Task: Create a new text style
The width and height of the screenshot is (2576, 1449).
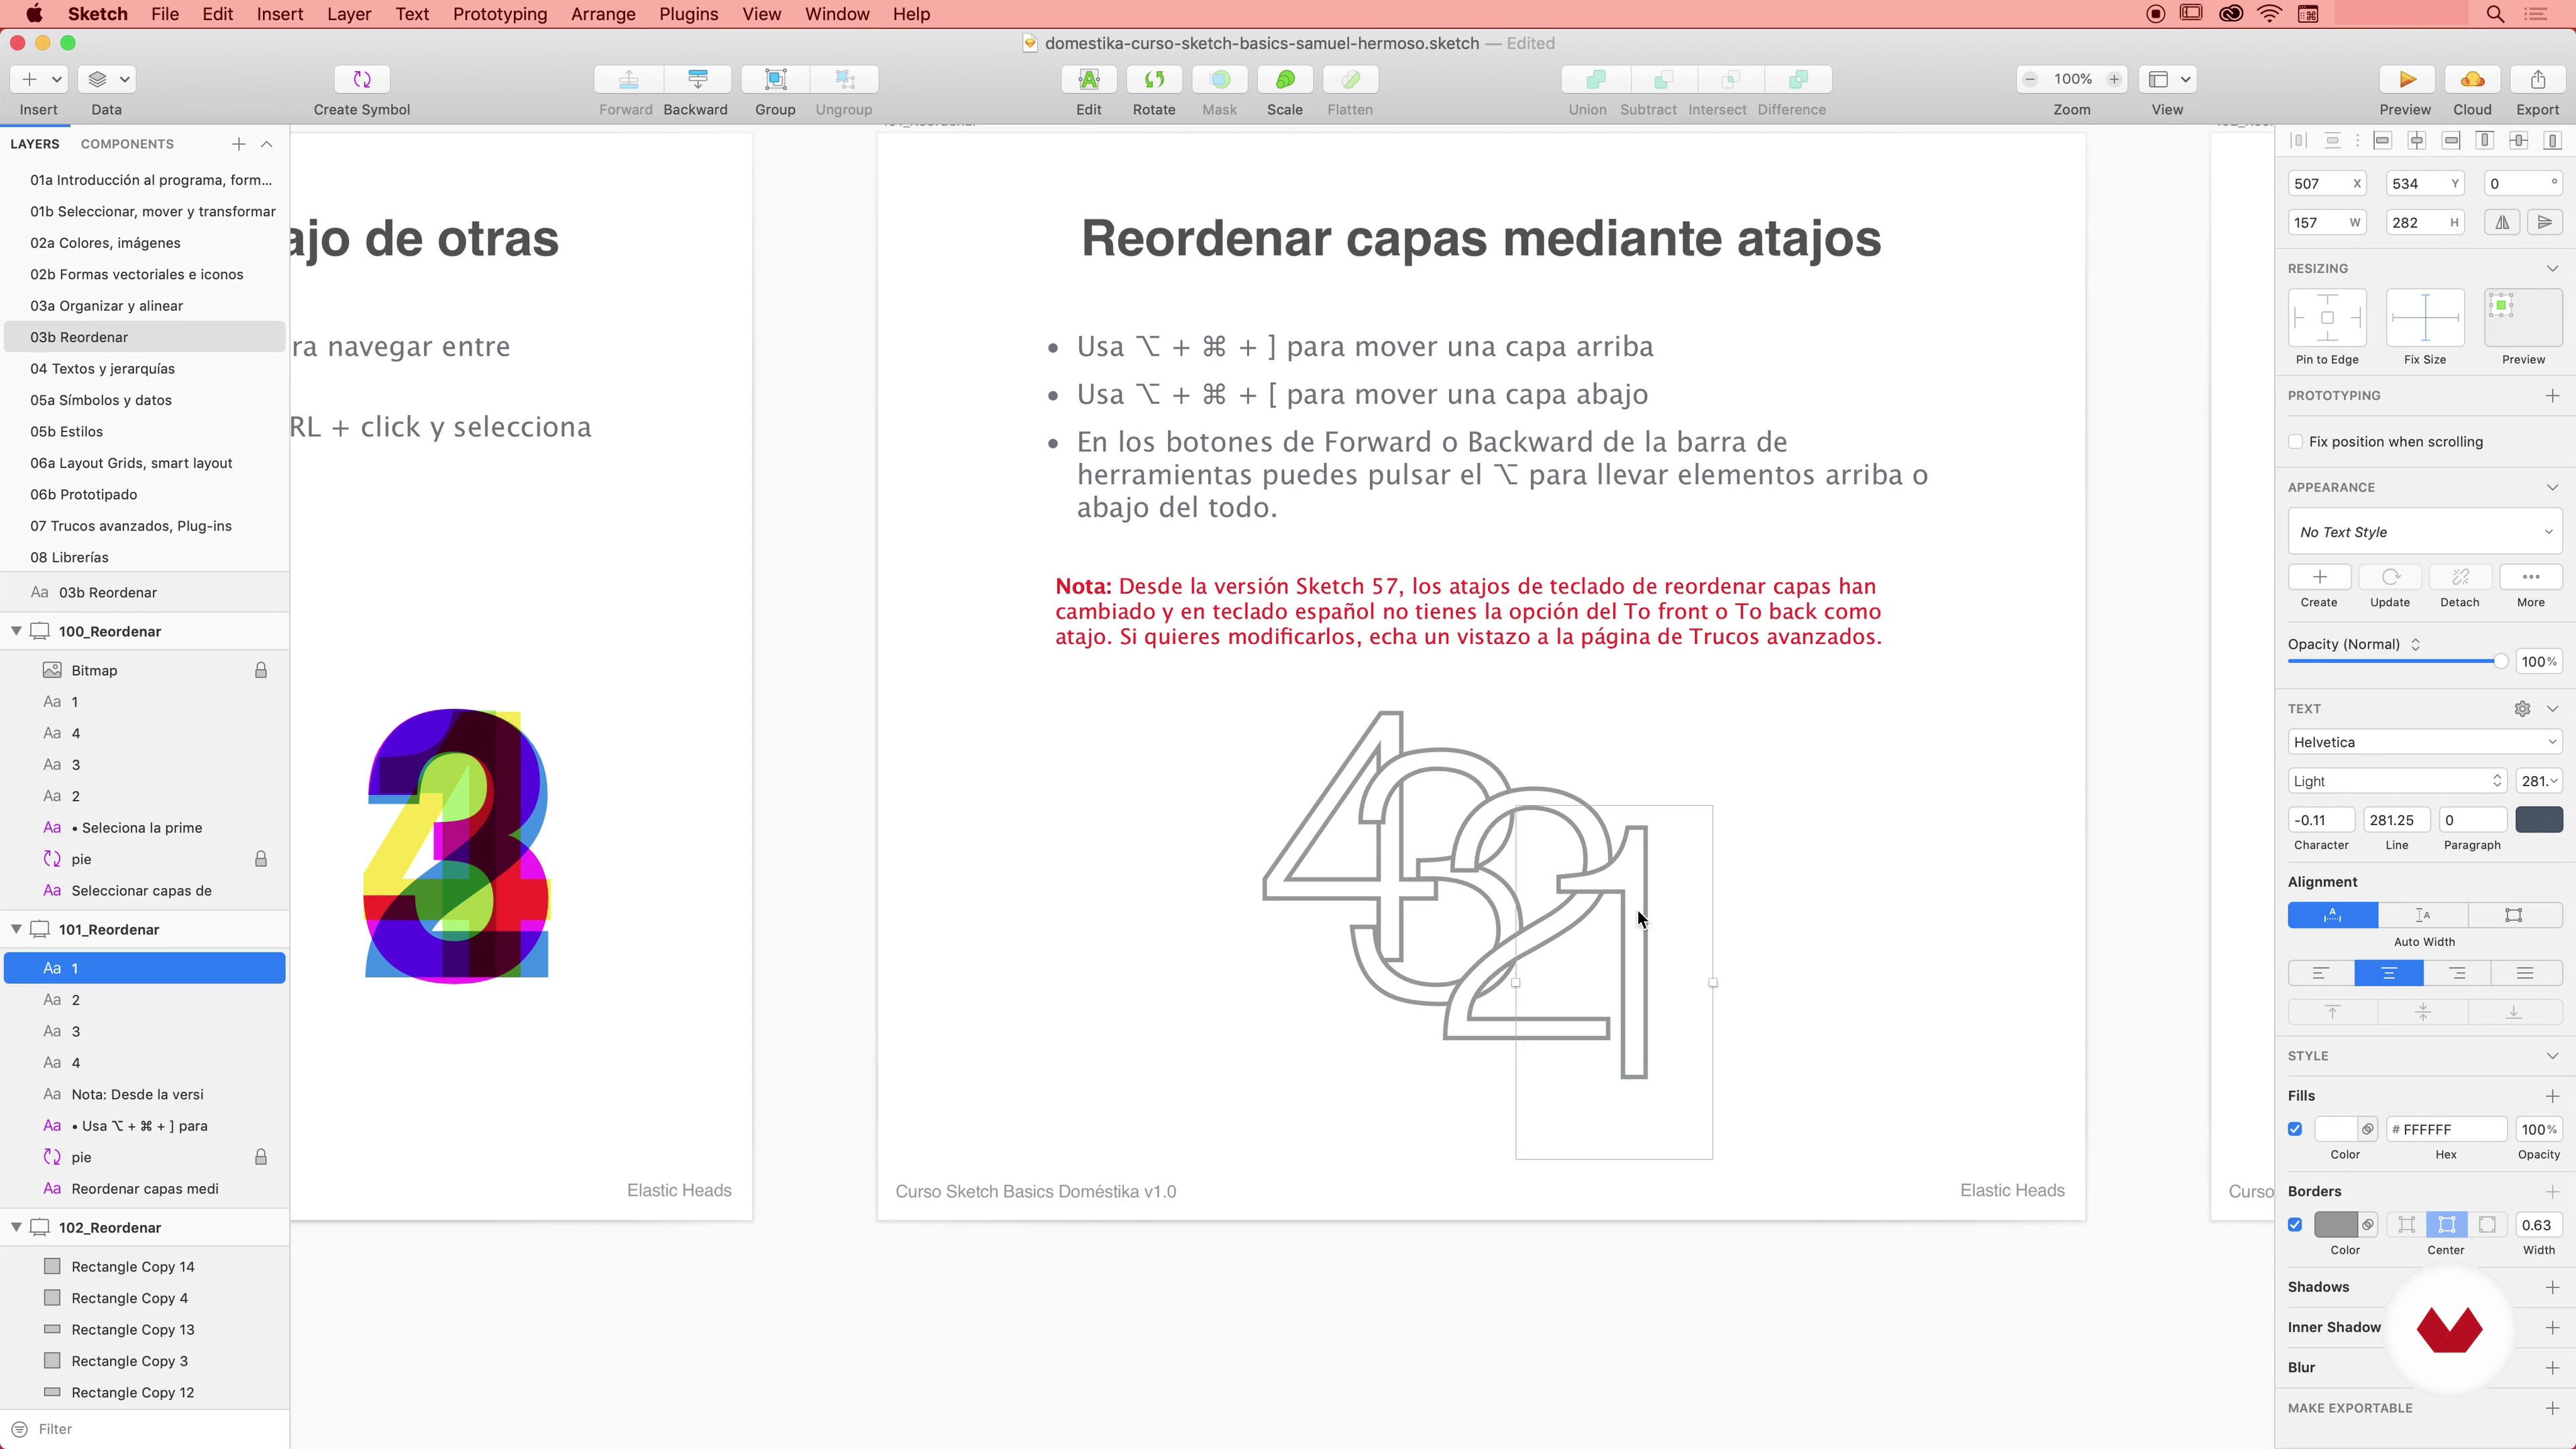Action: coord(2319,577)
